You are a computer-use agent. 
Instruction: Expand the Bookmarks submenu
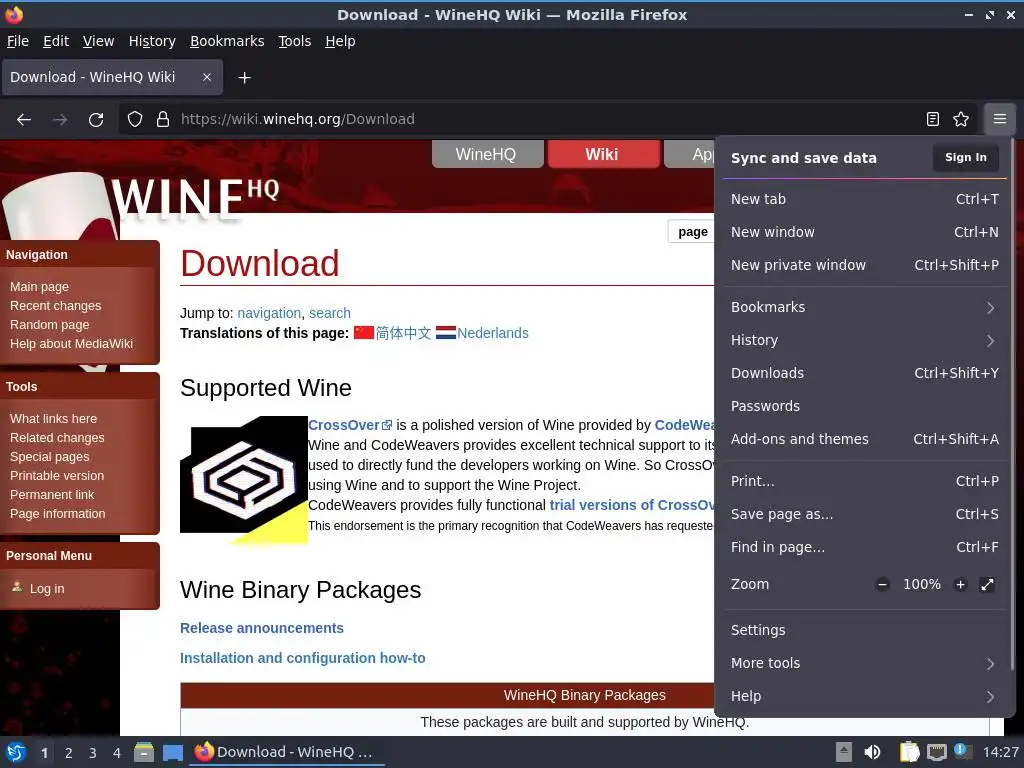(863, 307)
